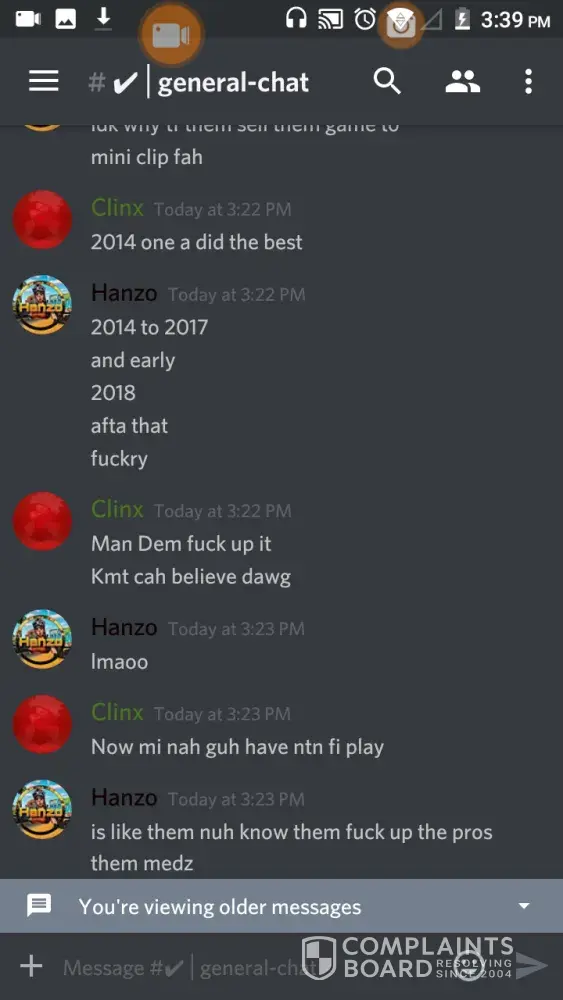Screen dimensions: 563x1000
Task: Tap the plus attachment icon
Action: click(x=31, y=966)
